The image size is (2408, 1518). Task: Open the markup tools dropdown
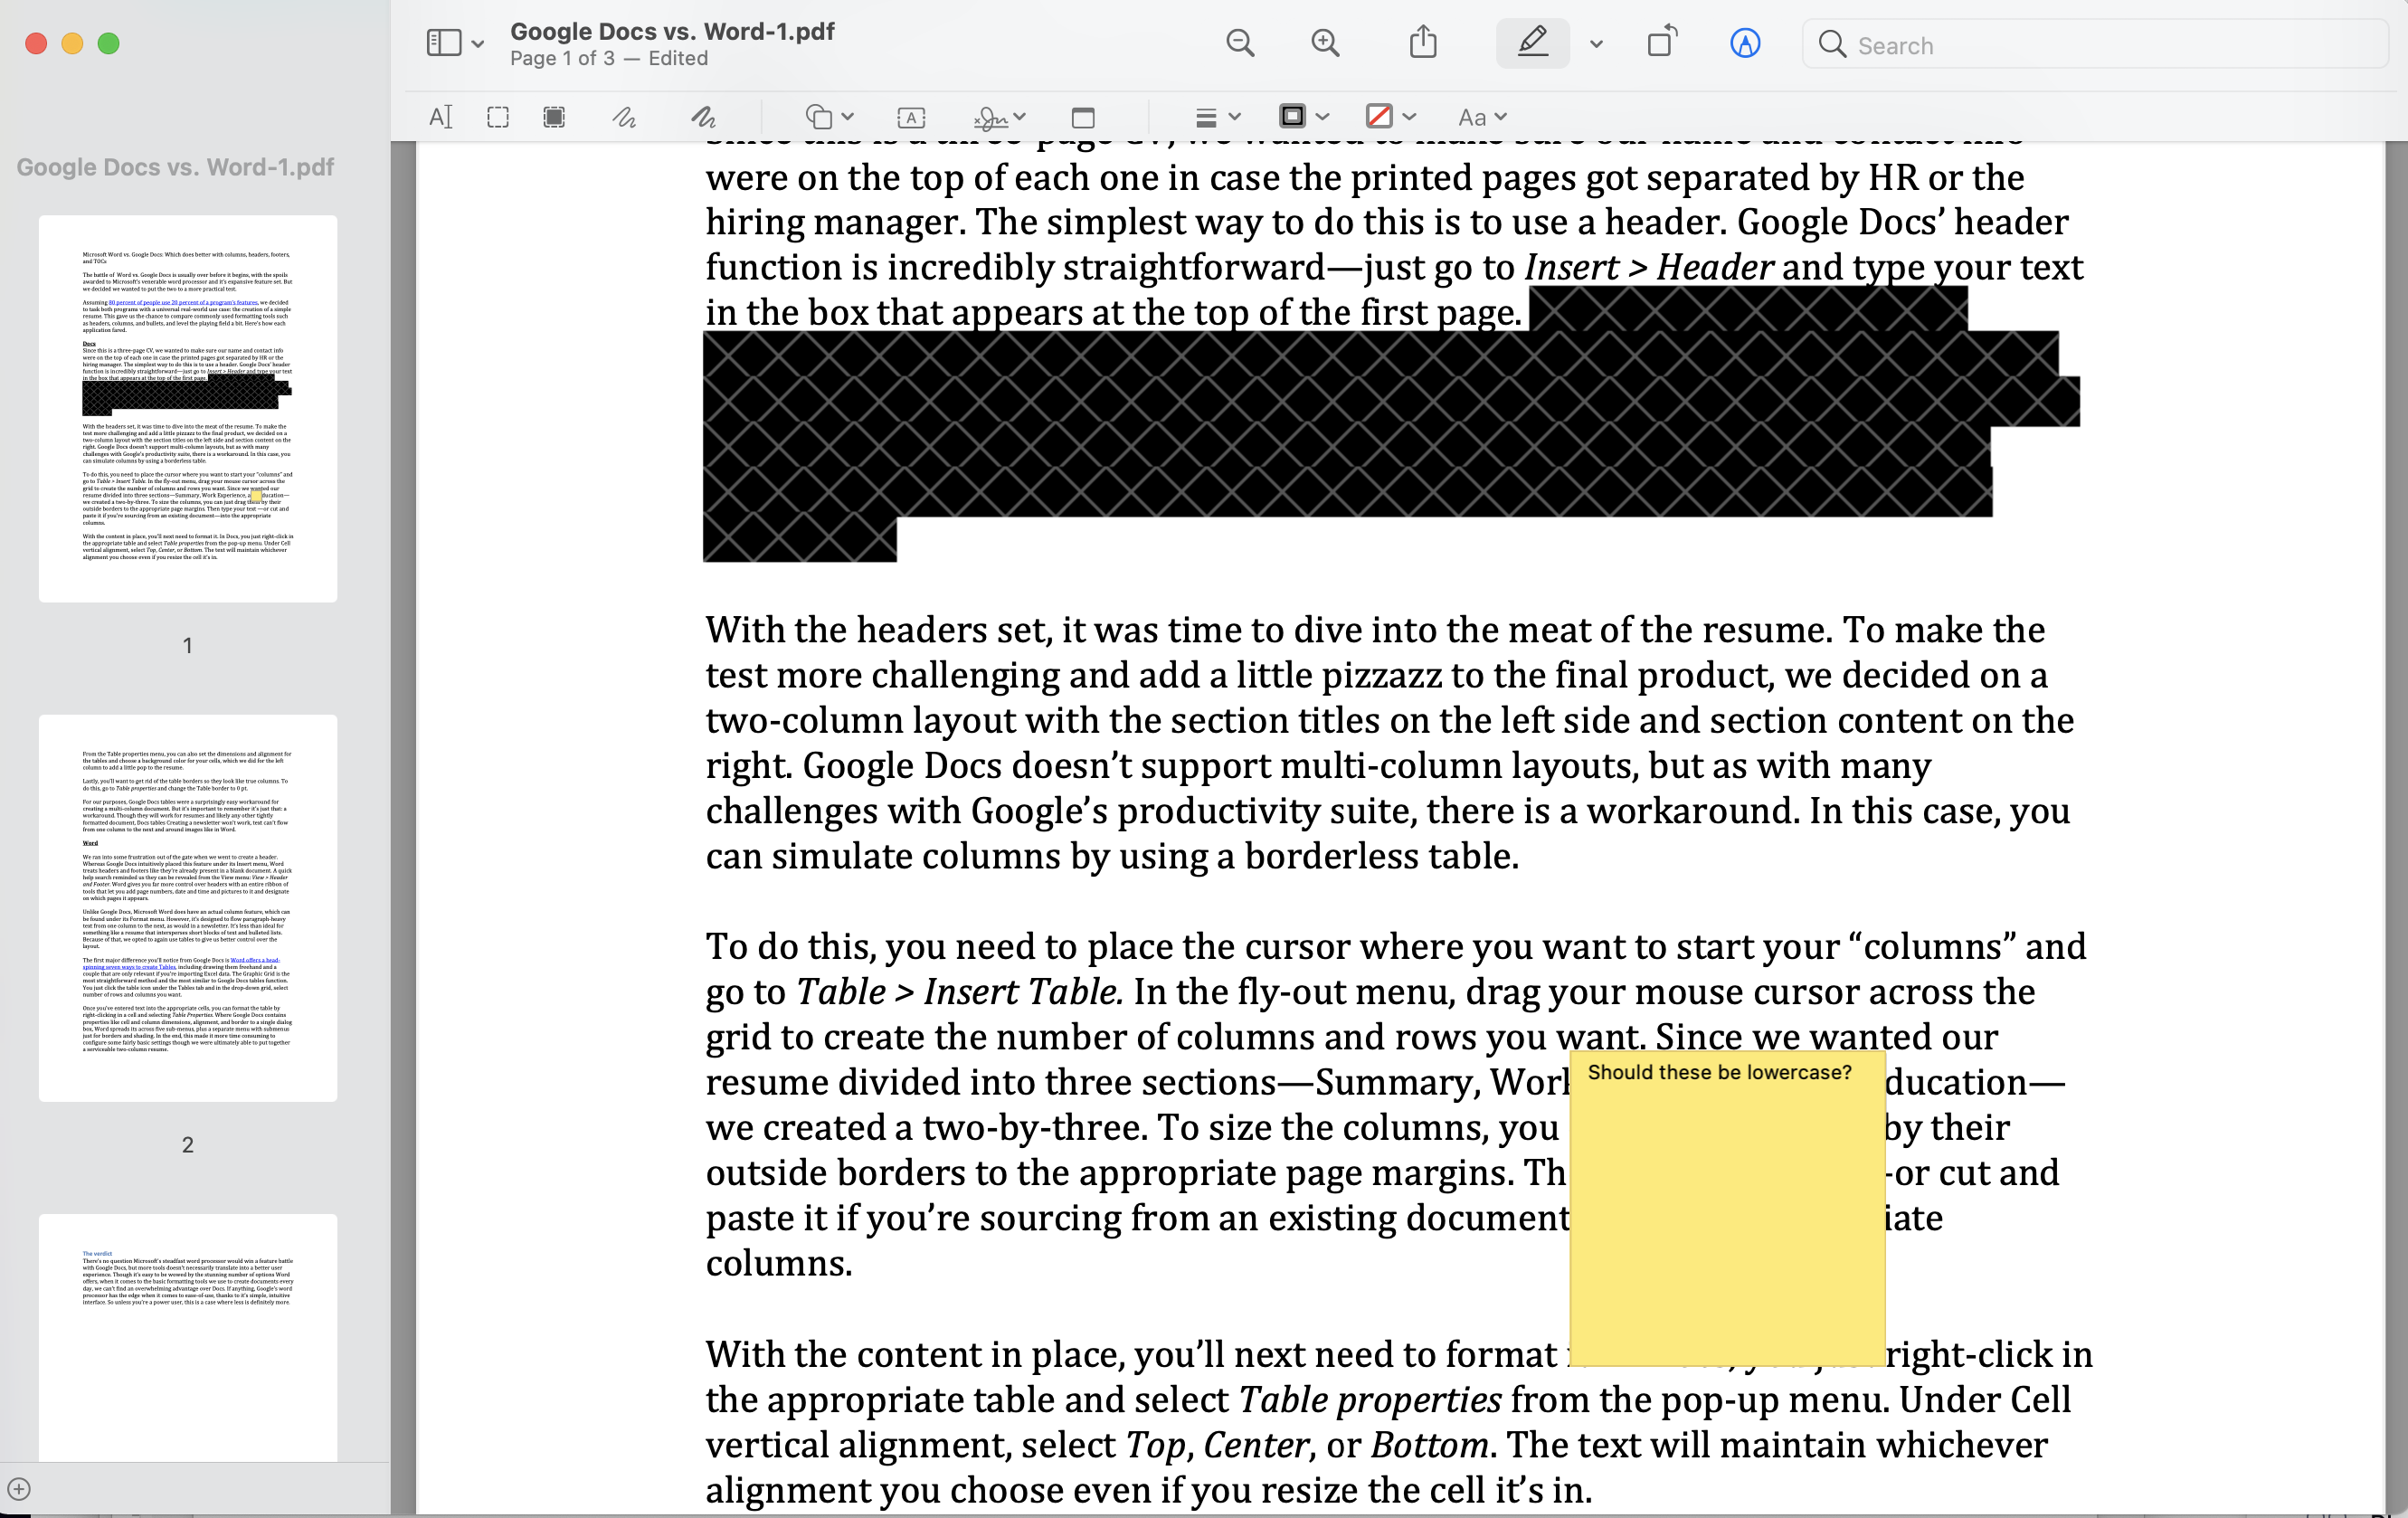point(1595,43)
